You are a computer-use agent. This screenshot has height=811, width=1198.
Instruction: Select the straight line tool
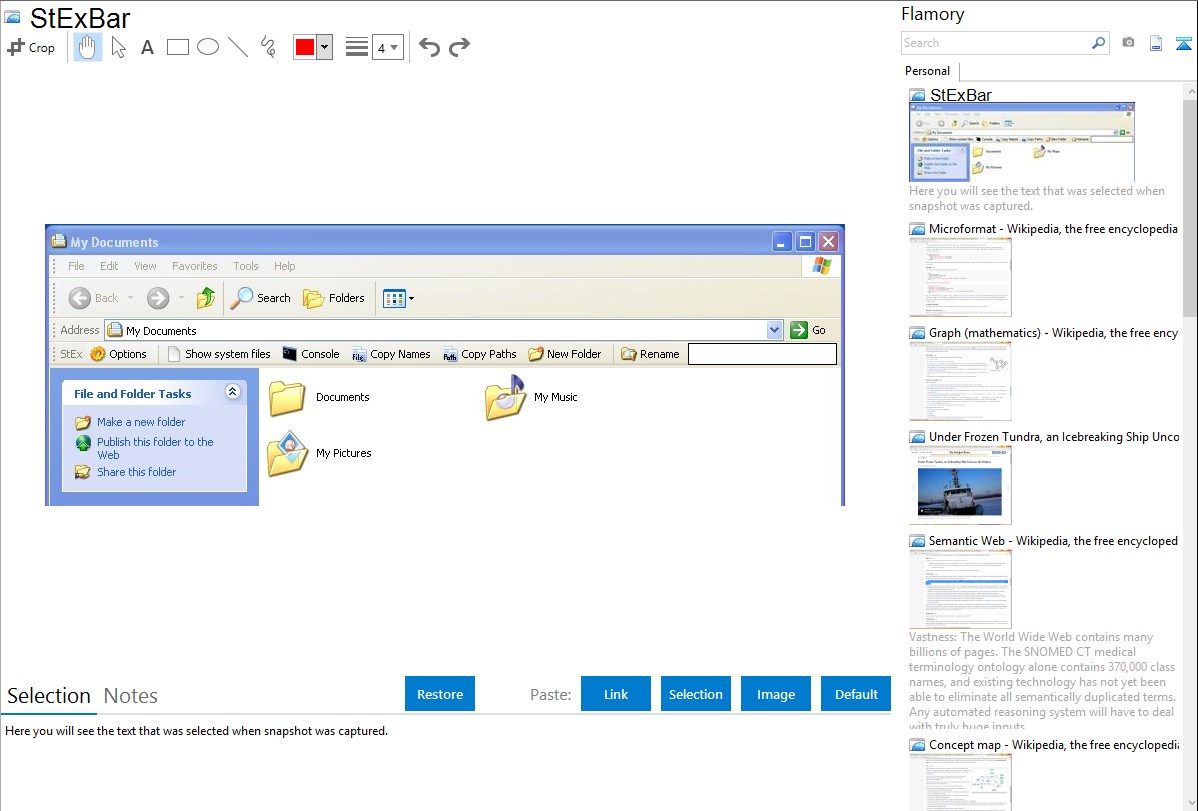pos(238,47)
